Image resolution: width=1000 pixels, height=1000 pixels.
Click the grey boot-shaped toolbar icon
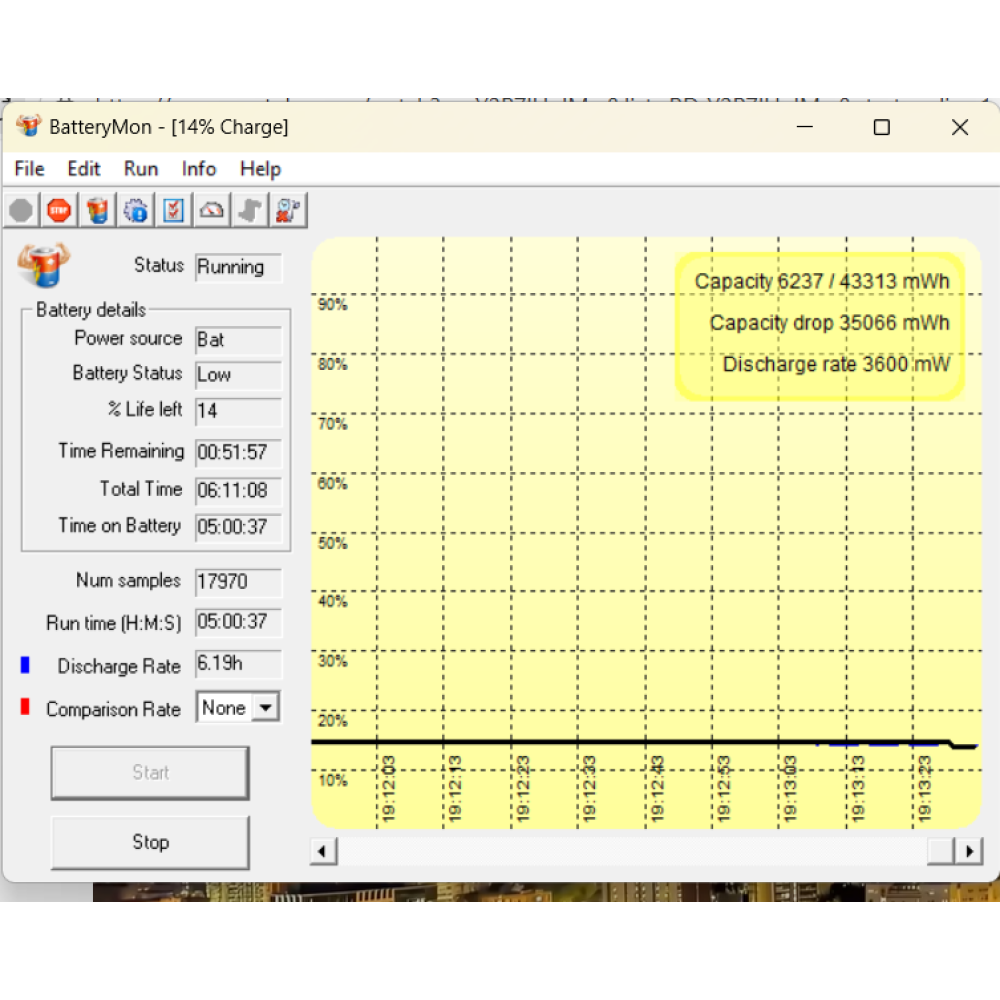click(250, 210)
